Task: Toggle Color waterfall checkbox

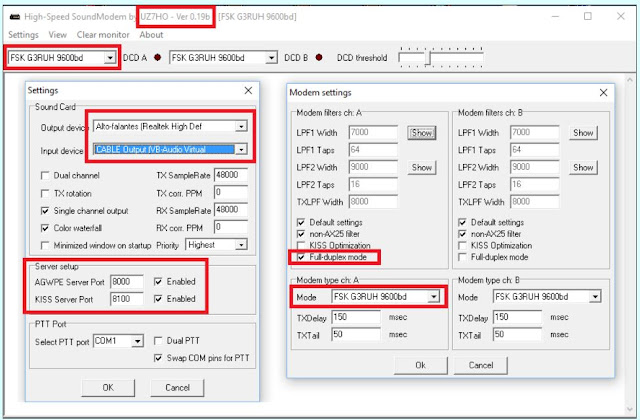Action: click(x=45, y=228)
